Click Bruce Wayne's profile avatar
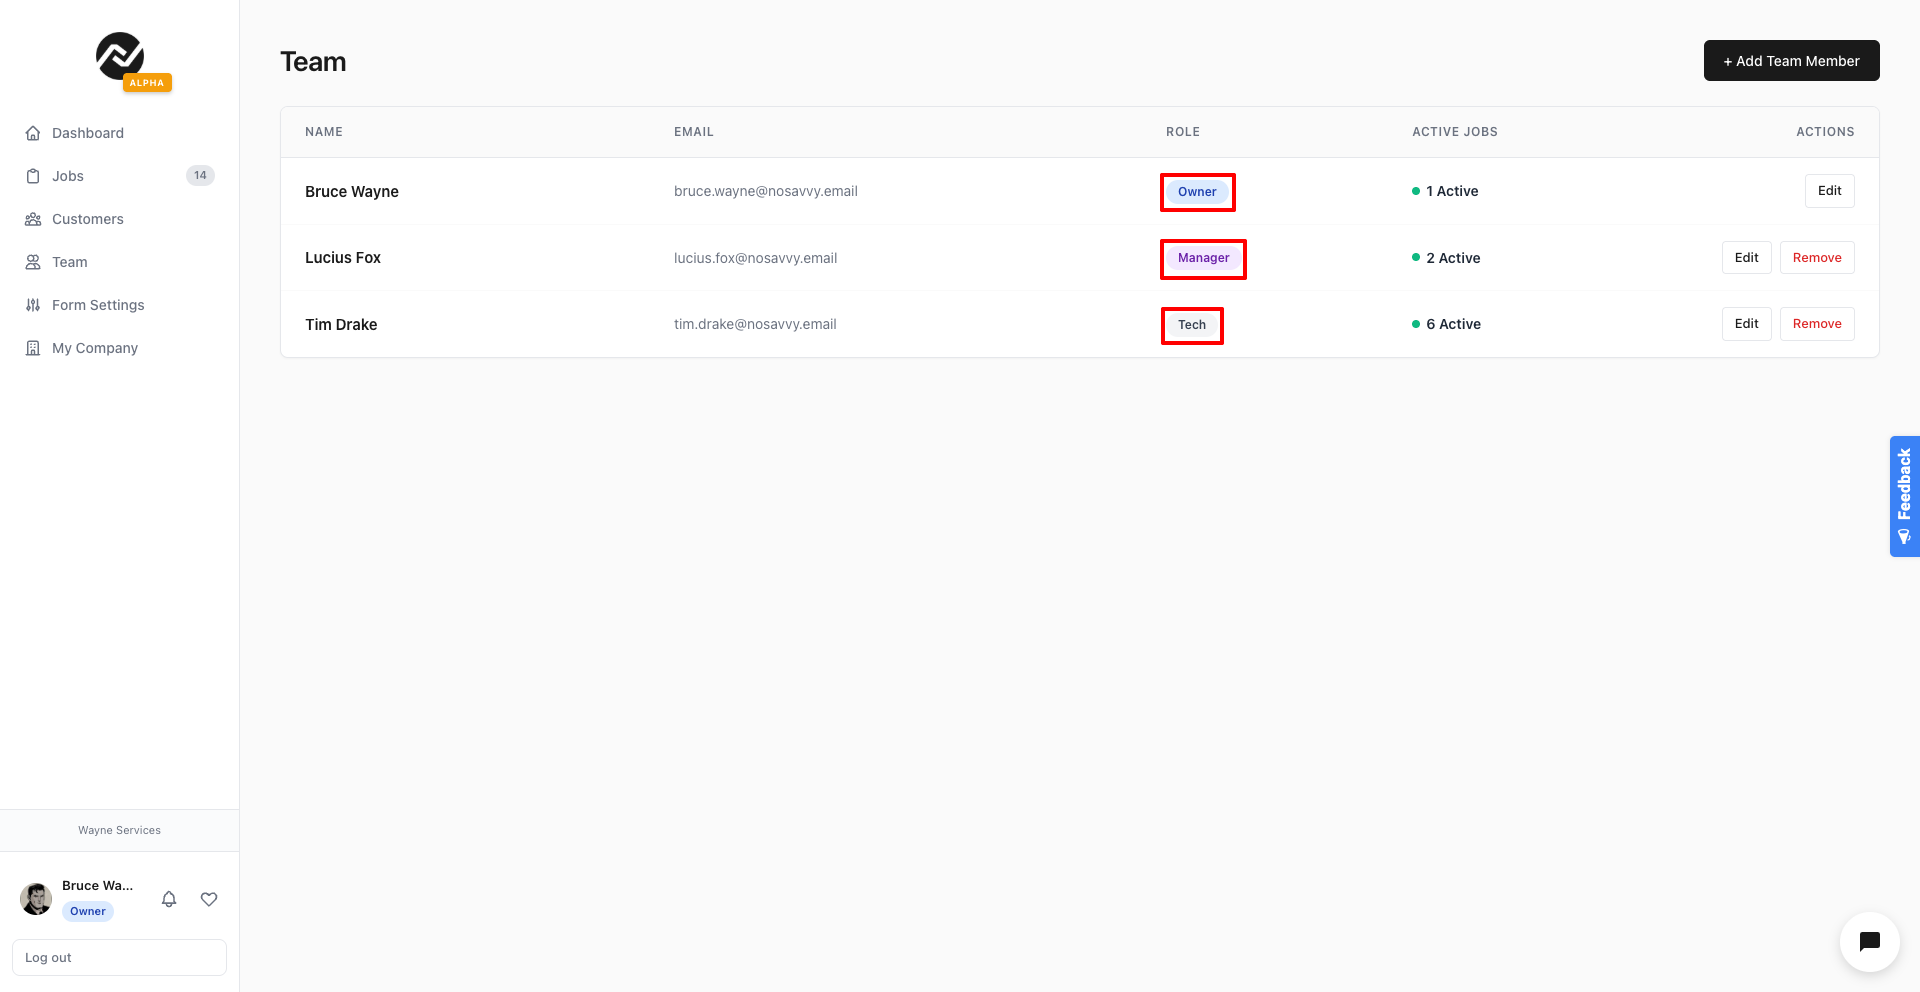The width and height of the screenshot is (1920, 992). [36, 899]
